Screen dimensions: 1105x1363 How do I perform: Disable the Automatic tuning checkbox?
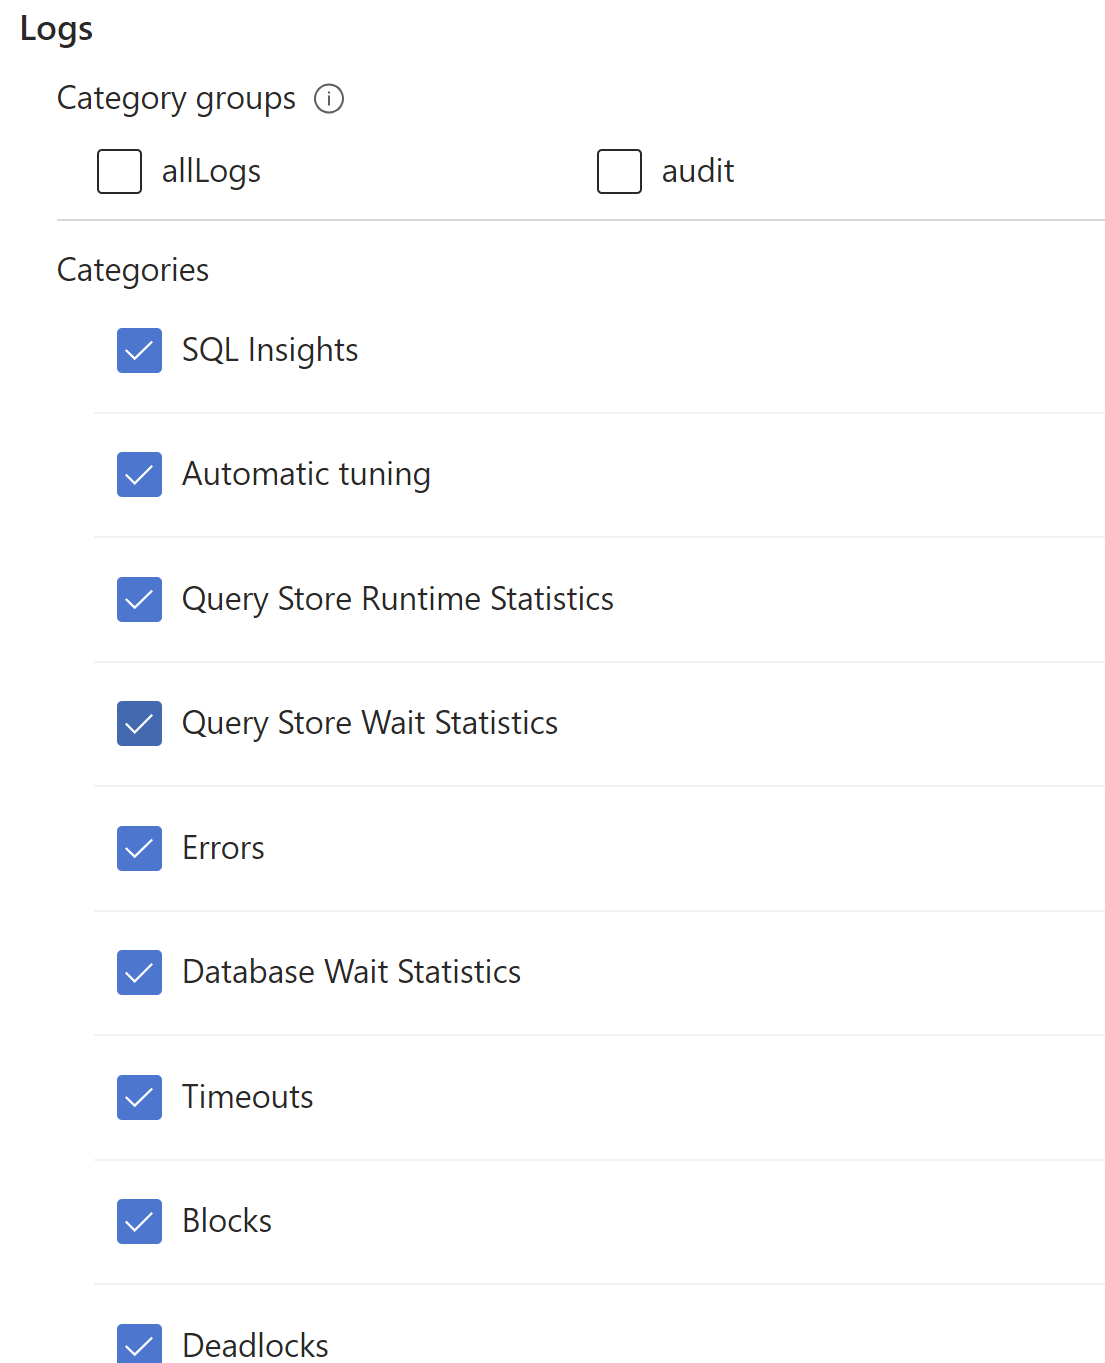pyautogui.click(x=139, y=474)
